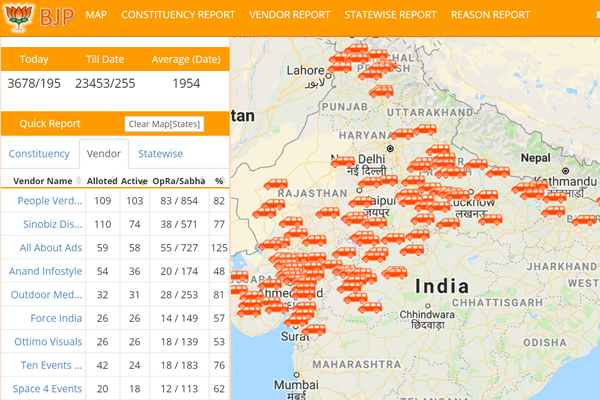The height and width of the screenshot is (400, 600).
Task: Click the Clear Map[States] button
Action: (x=164, y=124)
